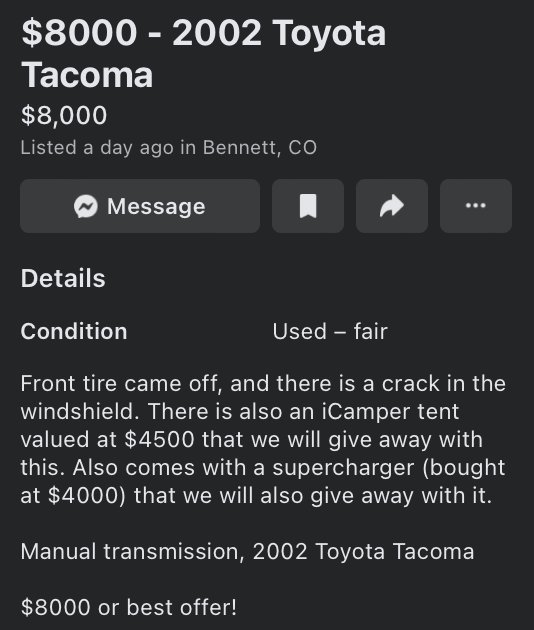Click the Messenger icon in Message button
The width and height of the screenshot is (534, 630).
(x=86, y=207)
